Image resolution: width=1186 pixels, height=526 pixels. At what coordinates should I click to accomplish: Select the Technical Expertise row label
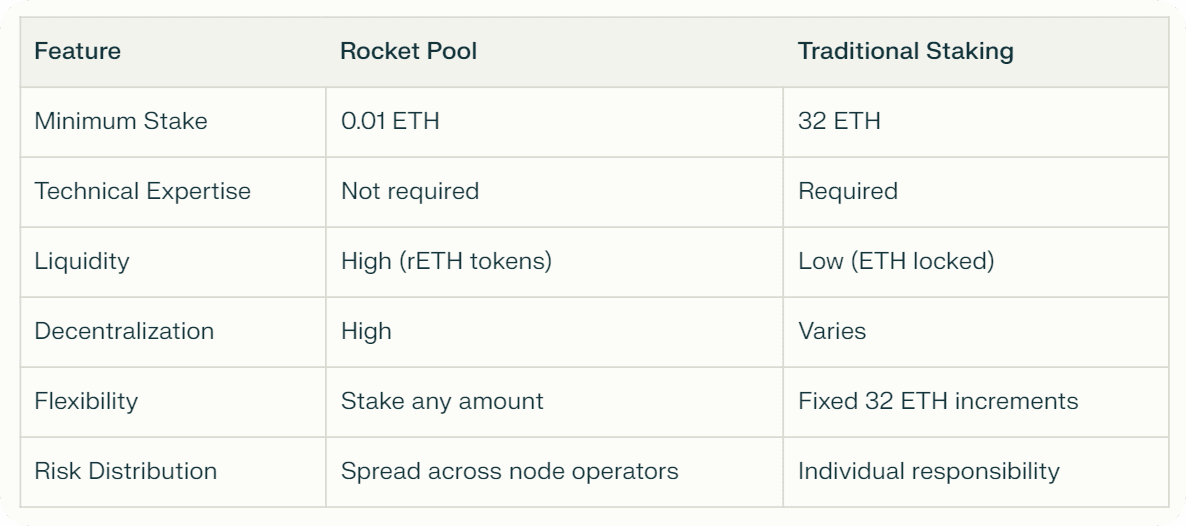[143, 191]
